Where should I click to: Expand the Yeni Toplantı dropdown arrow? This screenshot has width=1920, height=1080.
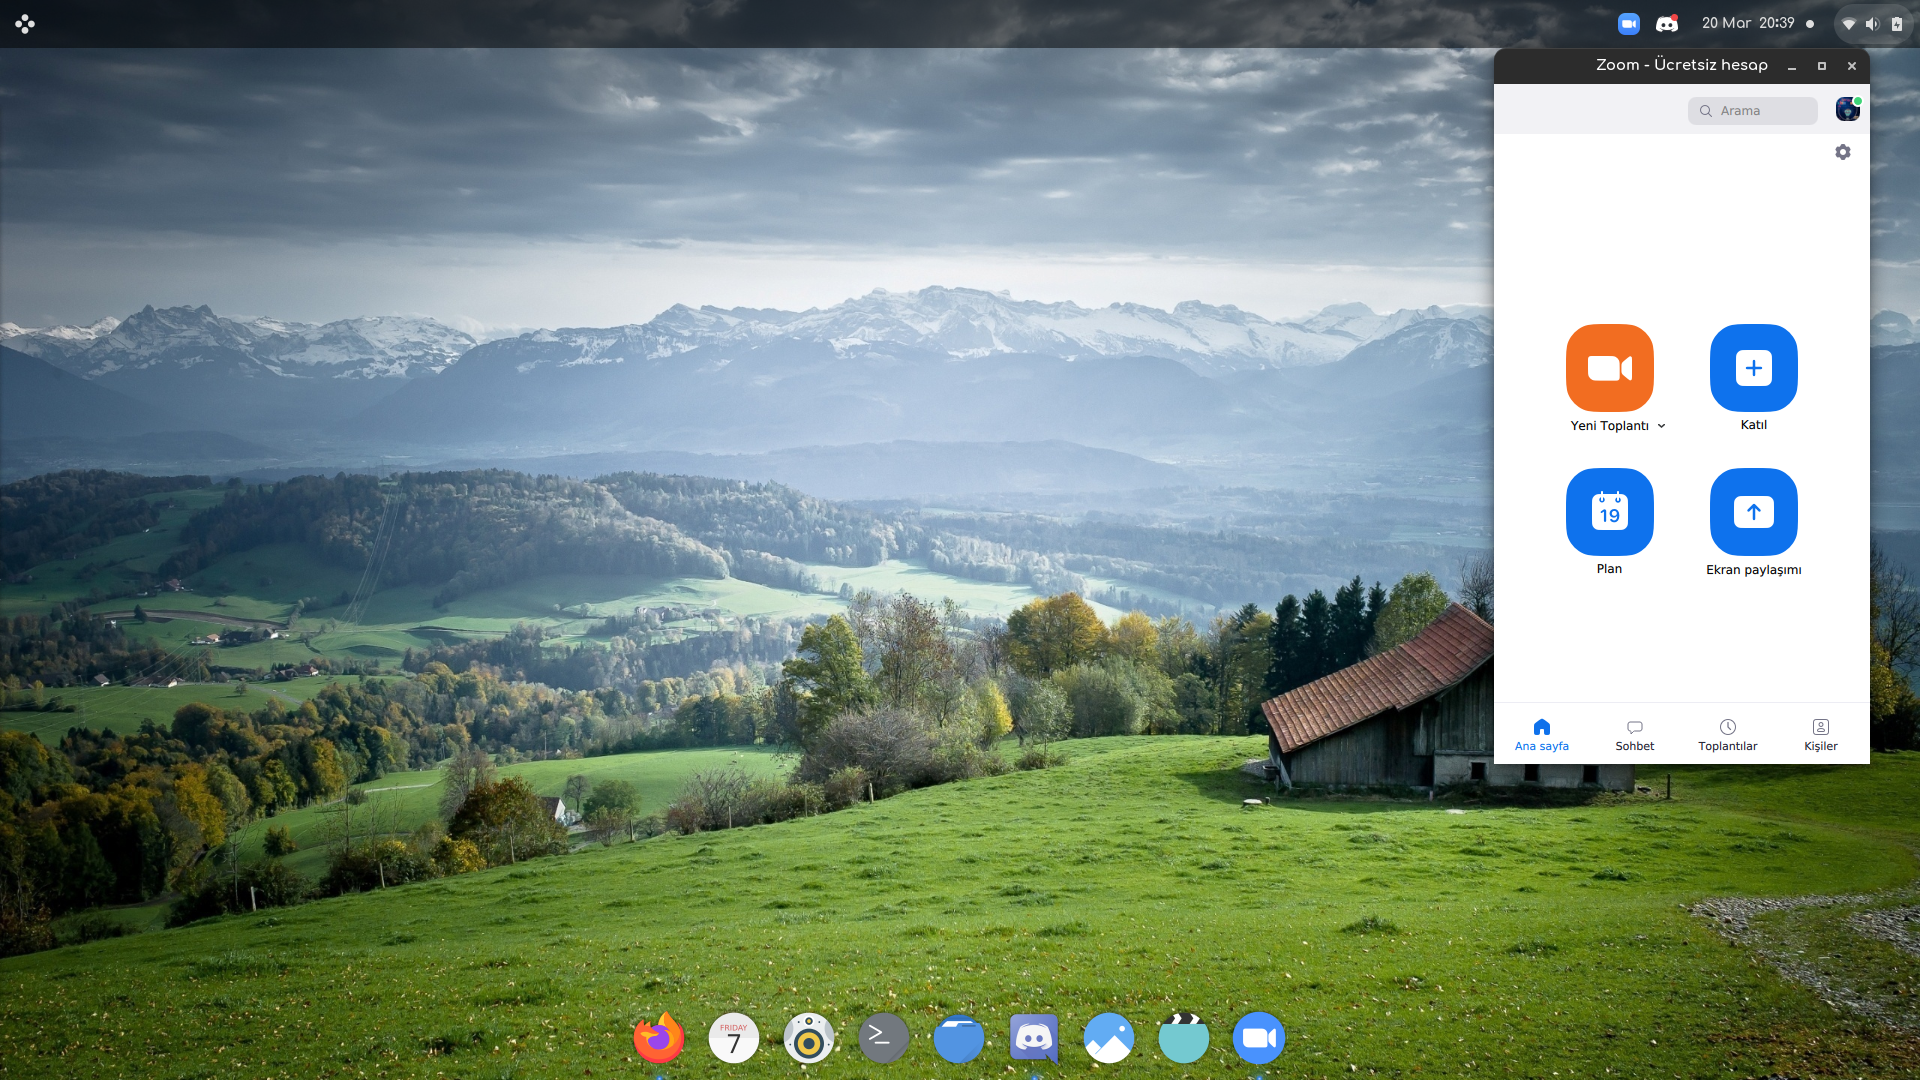click(1662, 426)
